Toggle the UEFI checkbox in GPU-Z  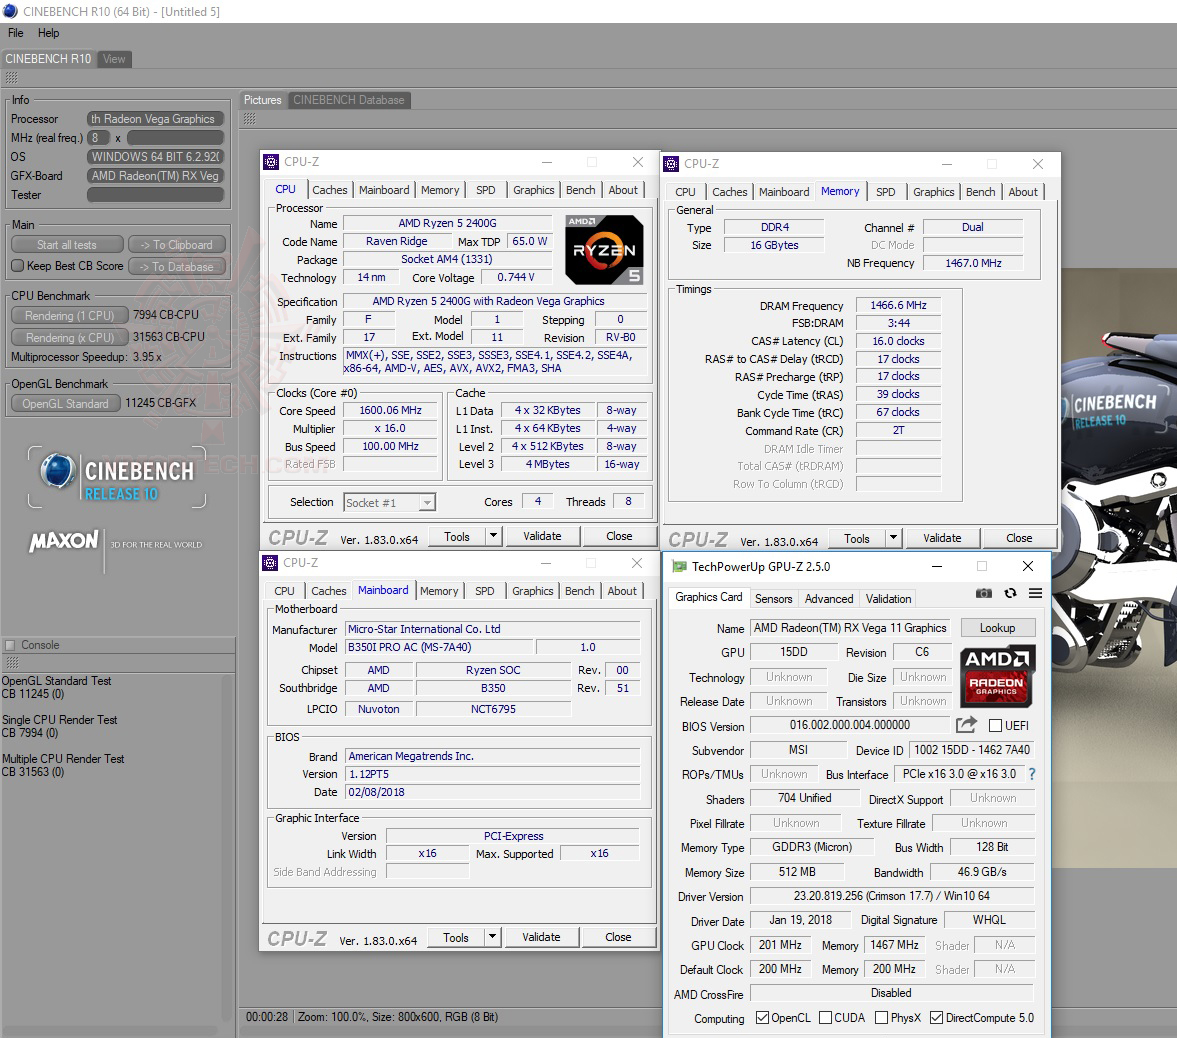(995, 726)
